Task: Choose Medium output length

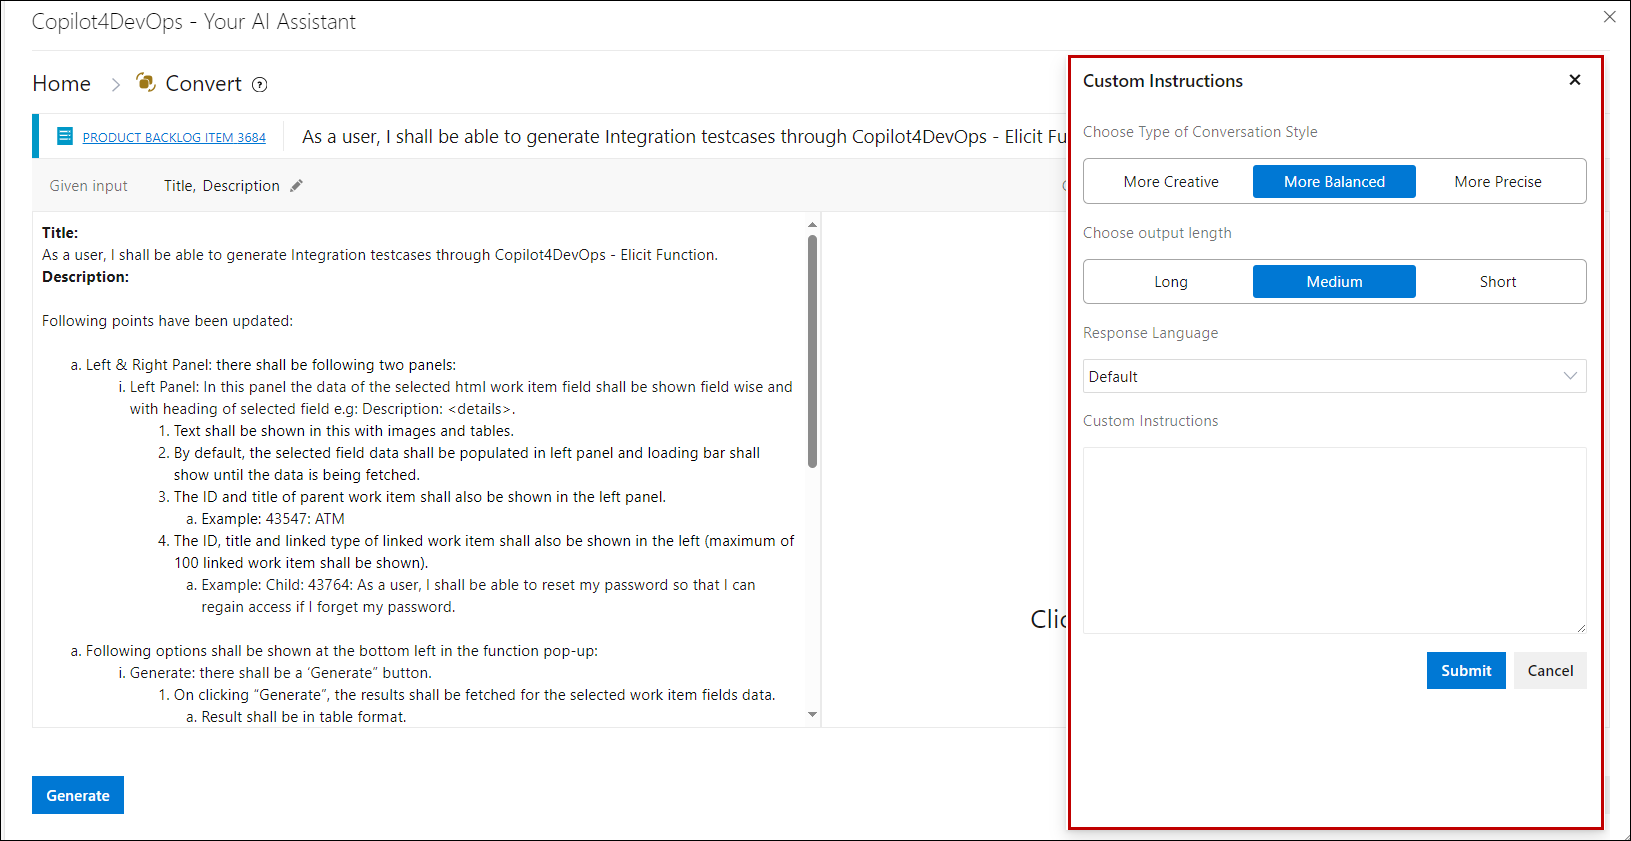Action: 1334,282
